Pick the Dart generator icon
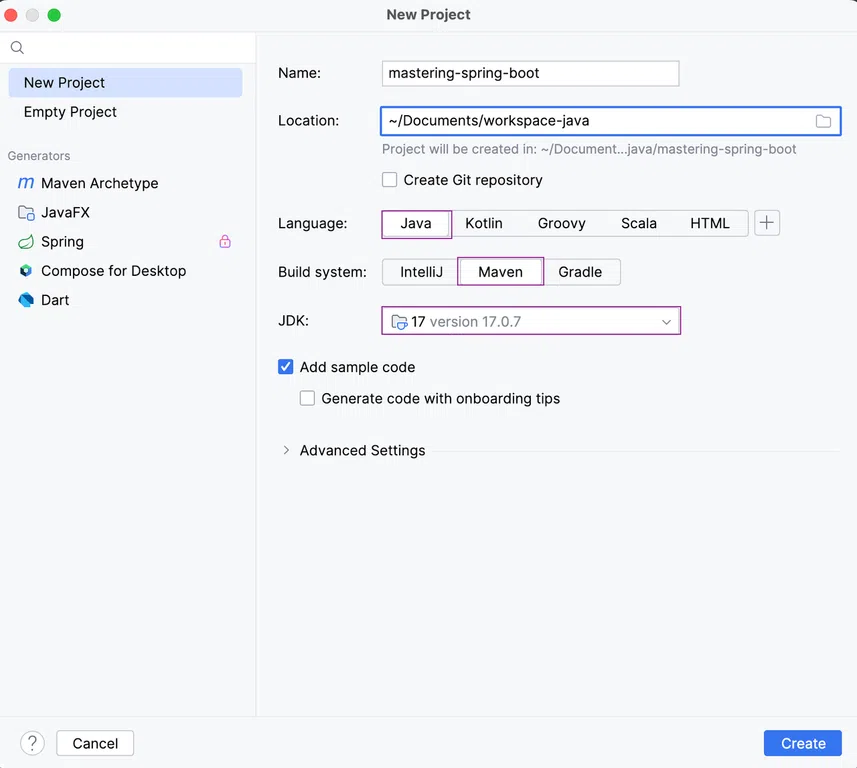The height and width of the screenshot is (768, 857). pos(26,300)
